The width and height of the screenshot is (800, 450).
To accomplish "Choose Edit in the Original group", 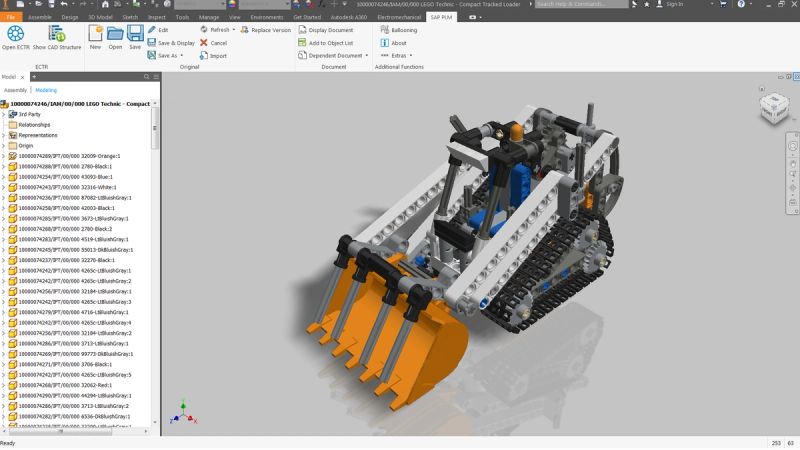I will coord(158,30).
